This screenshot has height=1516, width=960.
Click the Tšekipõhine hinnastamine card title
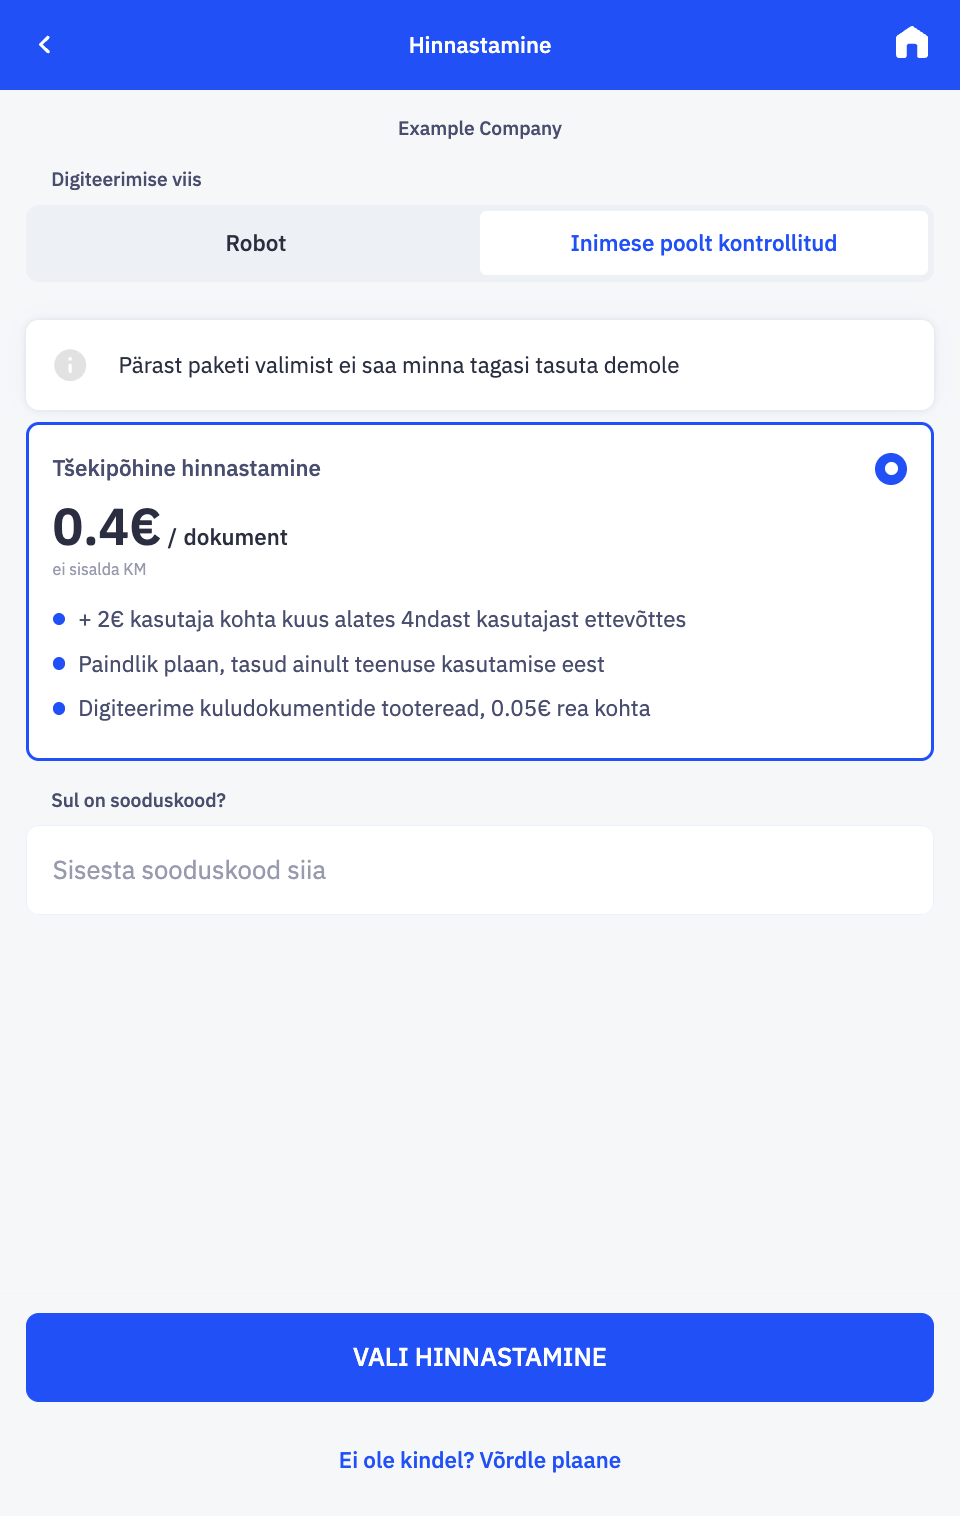point(186,468)
